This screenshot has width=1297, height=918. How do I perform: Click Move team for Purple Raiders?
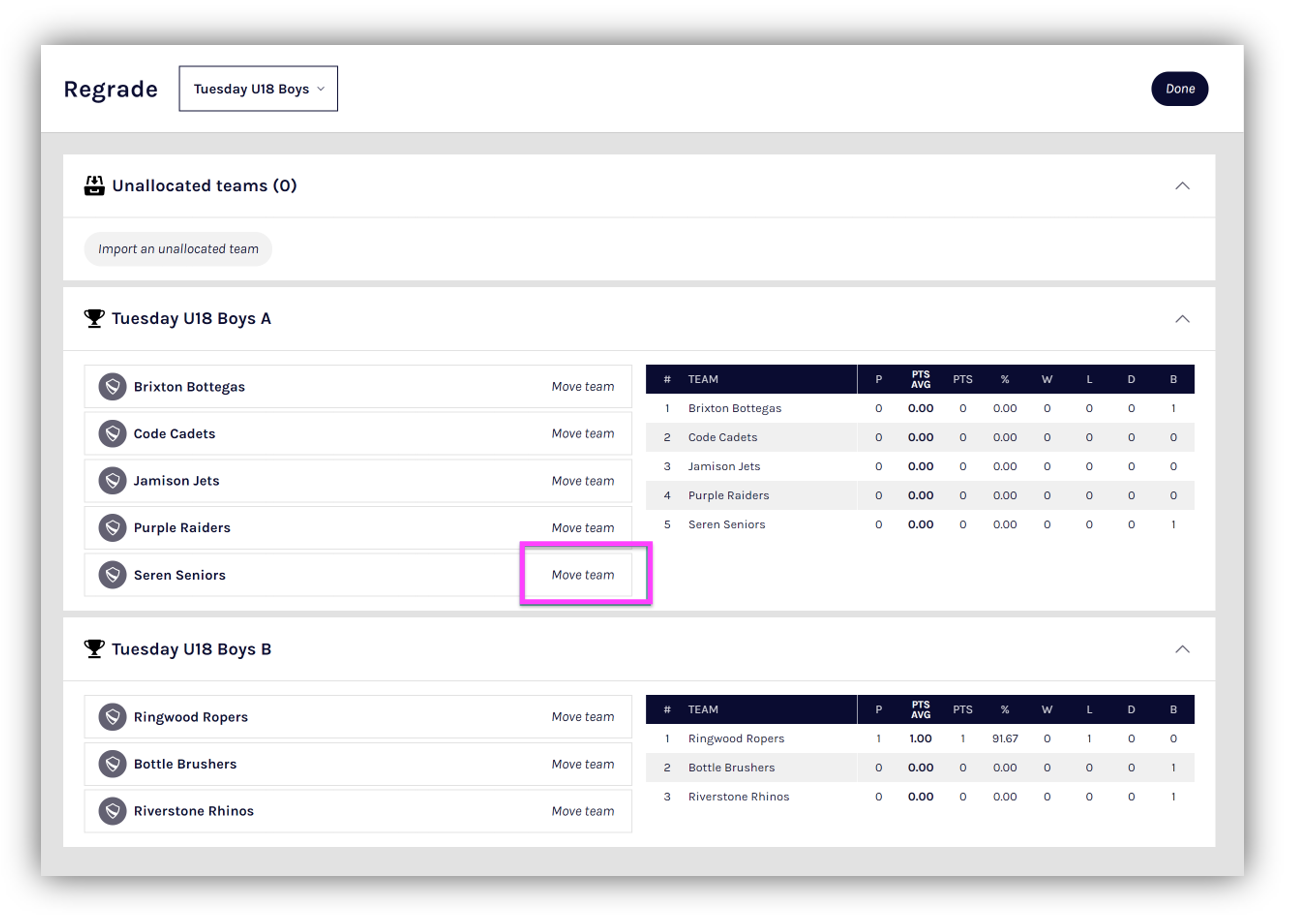(x=583, y=528)
